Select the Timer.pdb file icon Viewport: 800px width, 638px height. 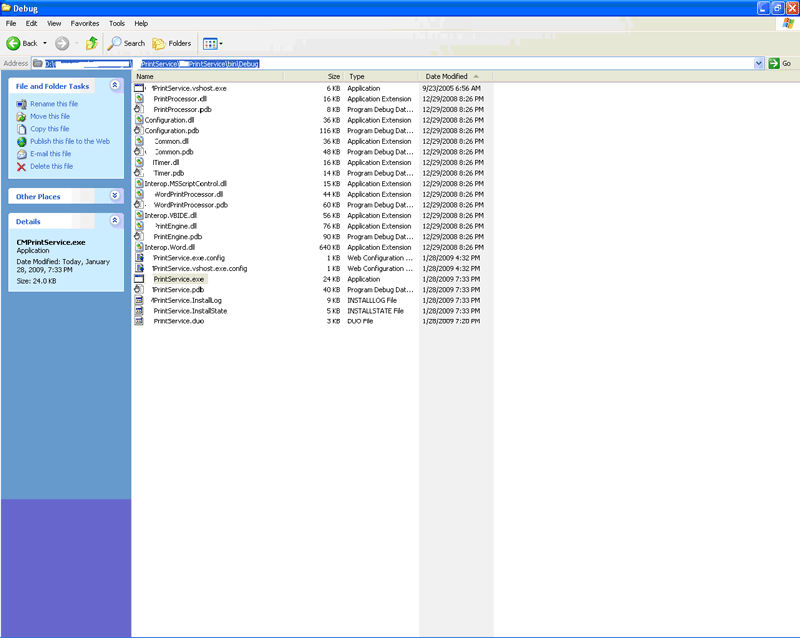tap(139, 173)
